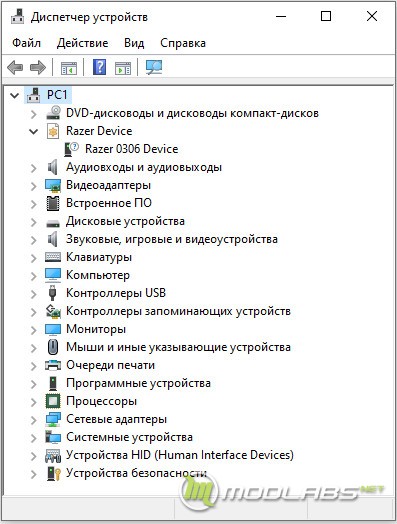Expand Аудиовходы и аудиовыходы

click(x=33, y=168)
